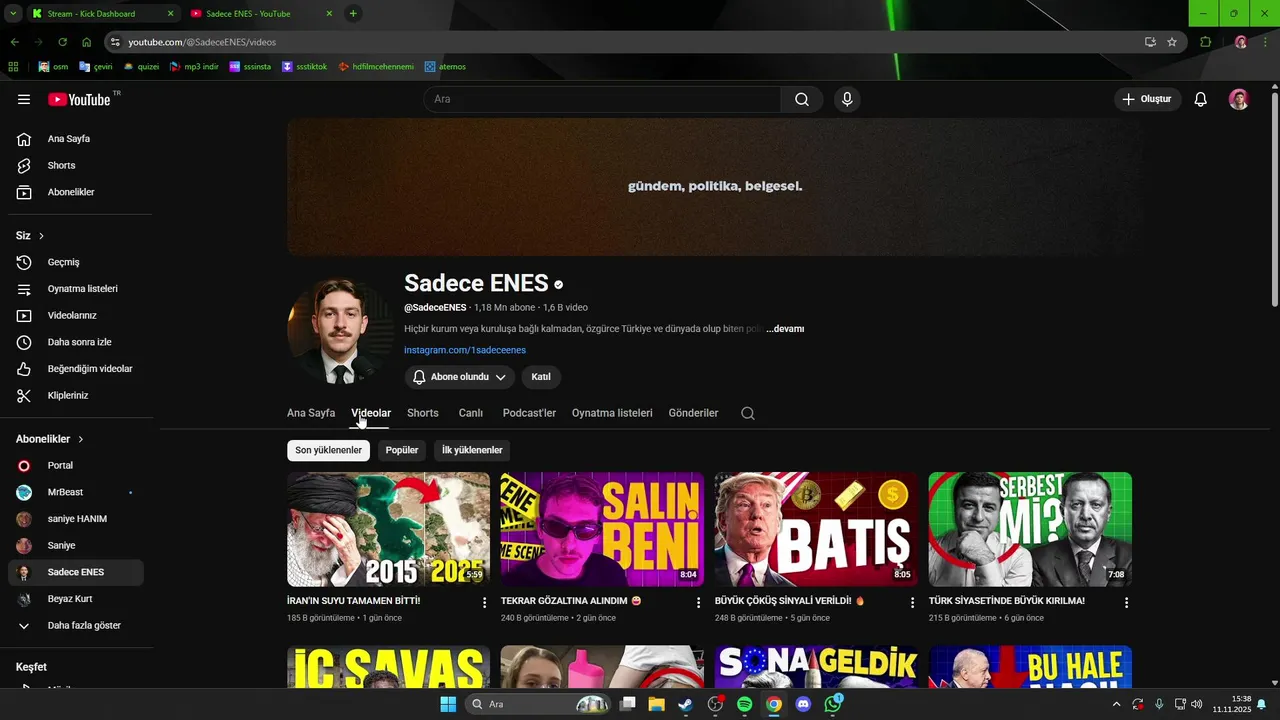Open the YouTube hamburger guide menu

[x=24, y=99]
